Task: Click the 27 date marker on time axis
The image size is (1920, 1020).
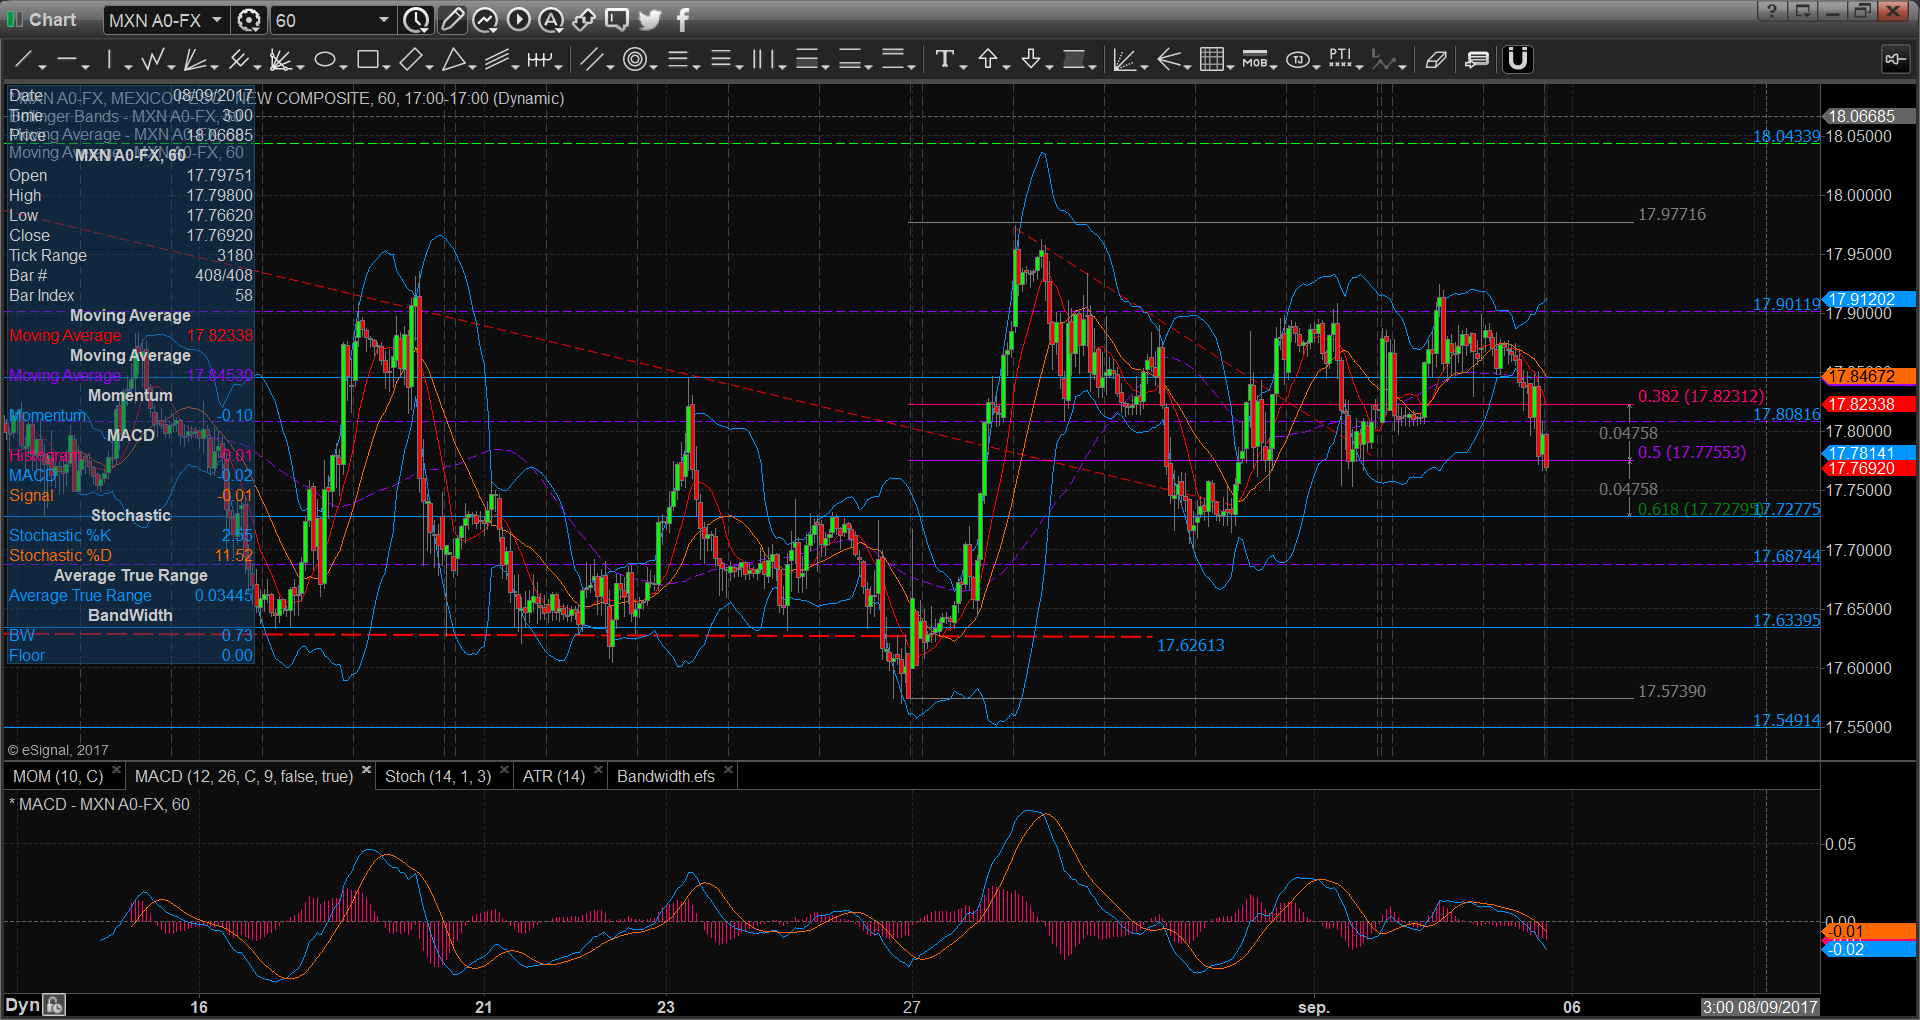Action: coord(911,1007)
